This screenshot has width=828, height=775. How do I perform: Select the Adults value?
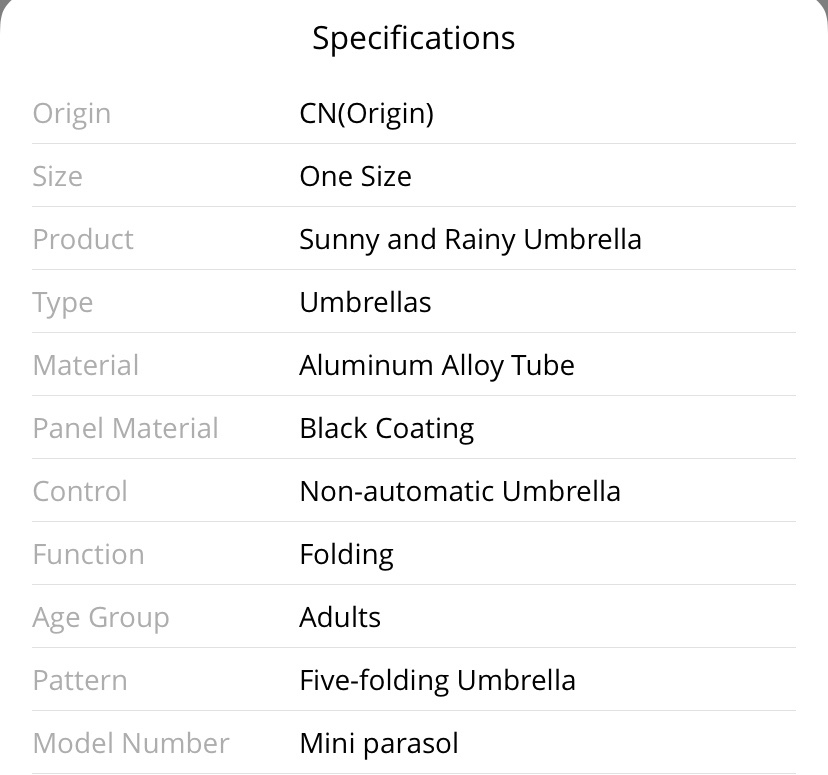[340, 617]
